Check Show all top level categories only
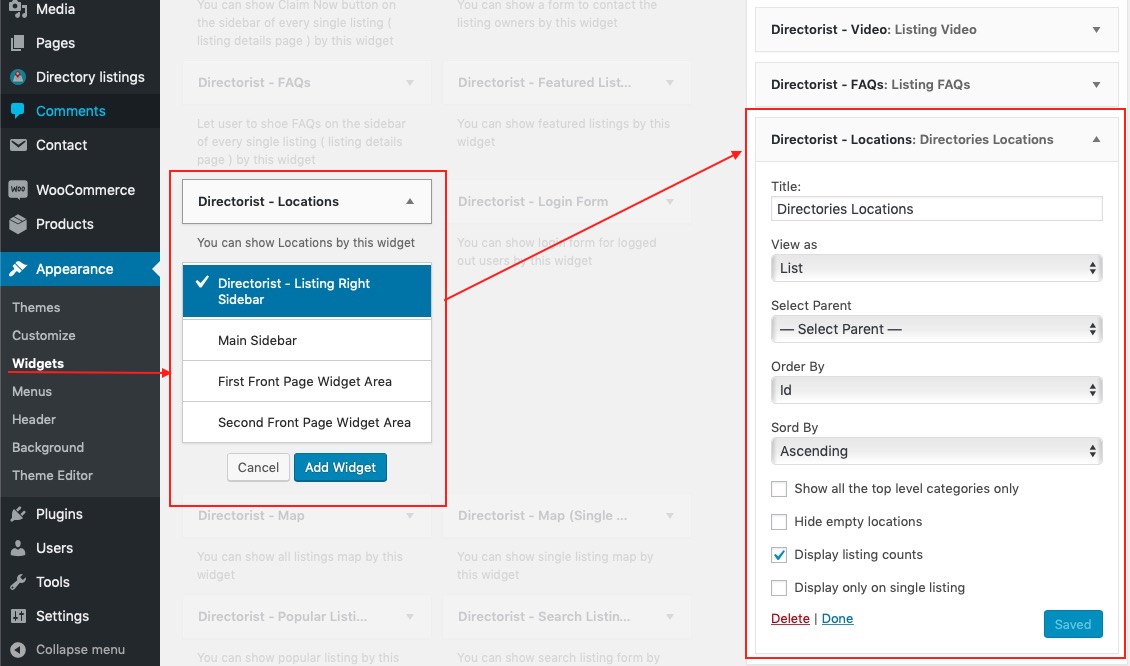This screenshot has height=666, width=1130. click(779, 489)
